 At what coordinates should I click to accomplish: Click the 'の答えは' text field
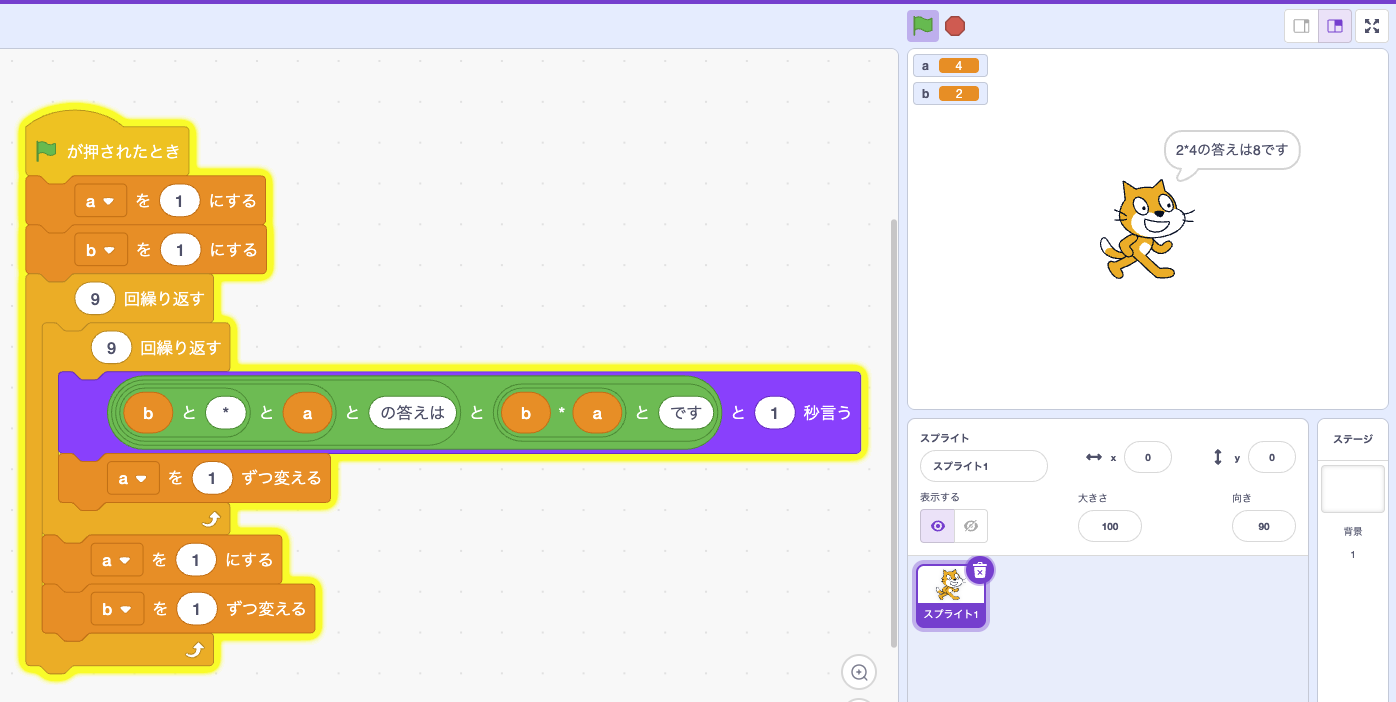[412, 412]
